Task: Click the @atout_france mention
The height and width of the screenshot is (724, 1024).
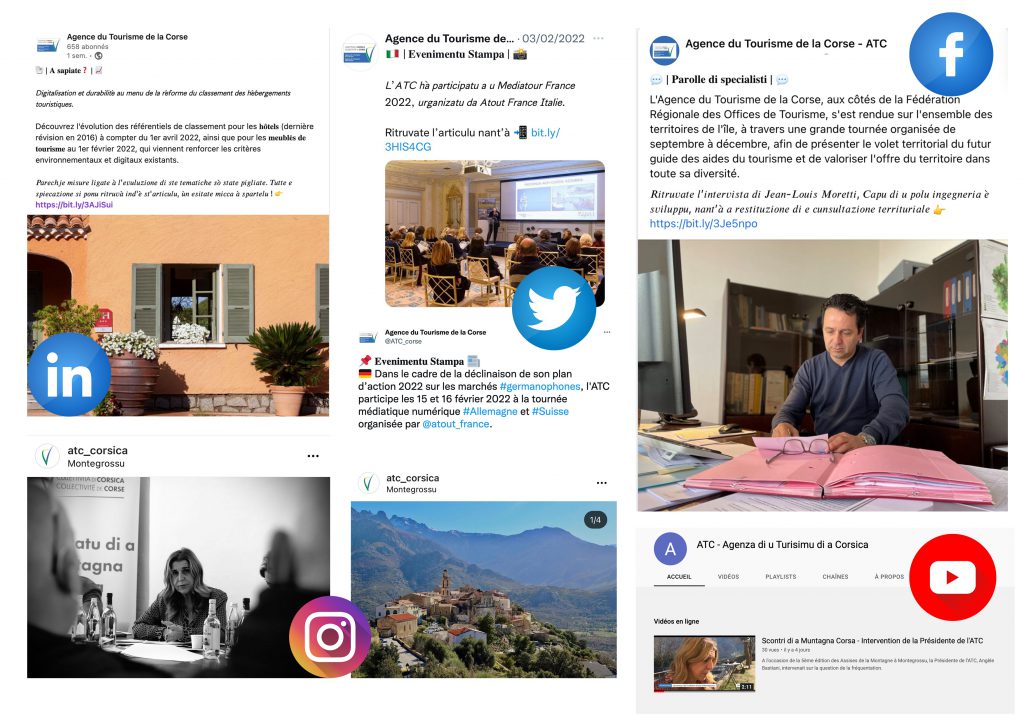Action: pos(456,424)
